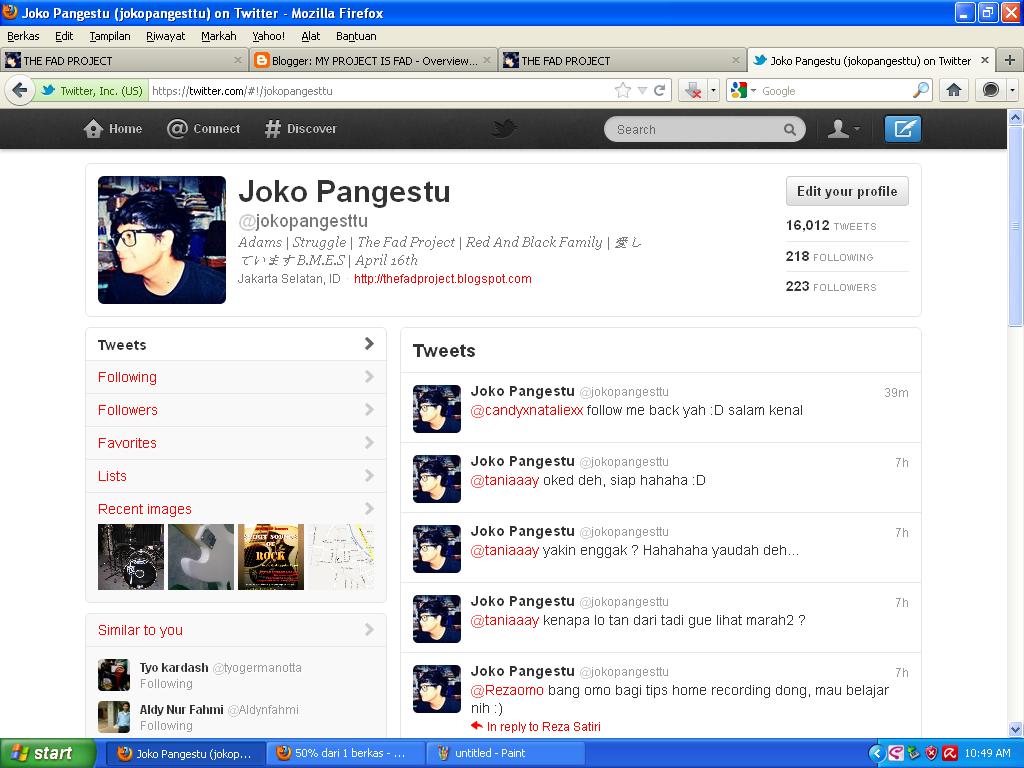Switch to untitled - Paint in taskbar
1024x768 pixels.
[505, 753]
